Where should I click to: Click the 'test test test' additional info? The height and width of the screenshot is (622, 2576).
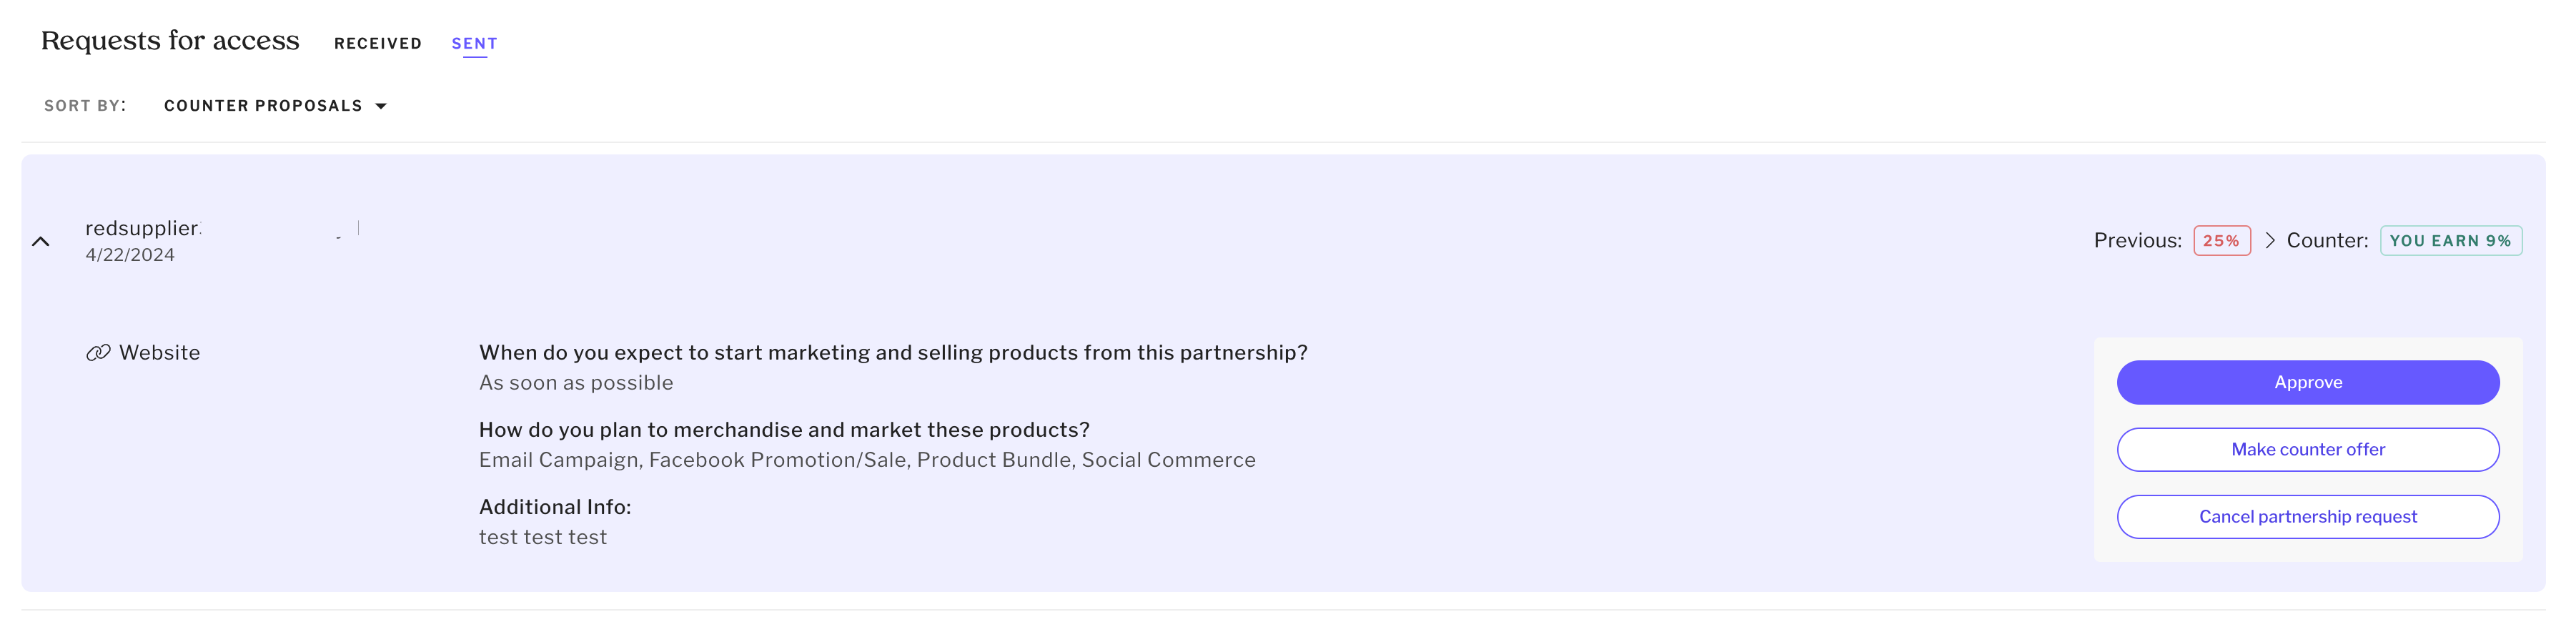(x=543, y=538)
